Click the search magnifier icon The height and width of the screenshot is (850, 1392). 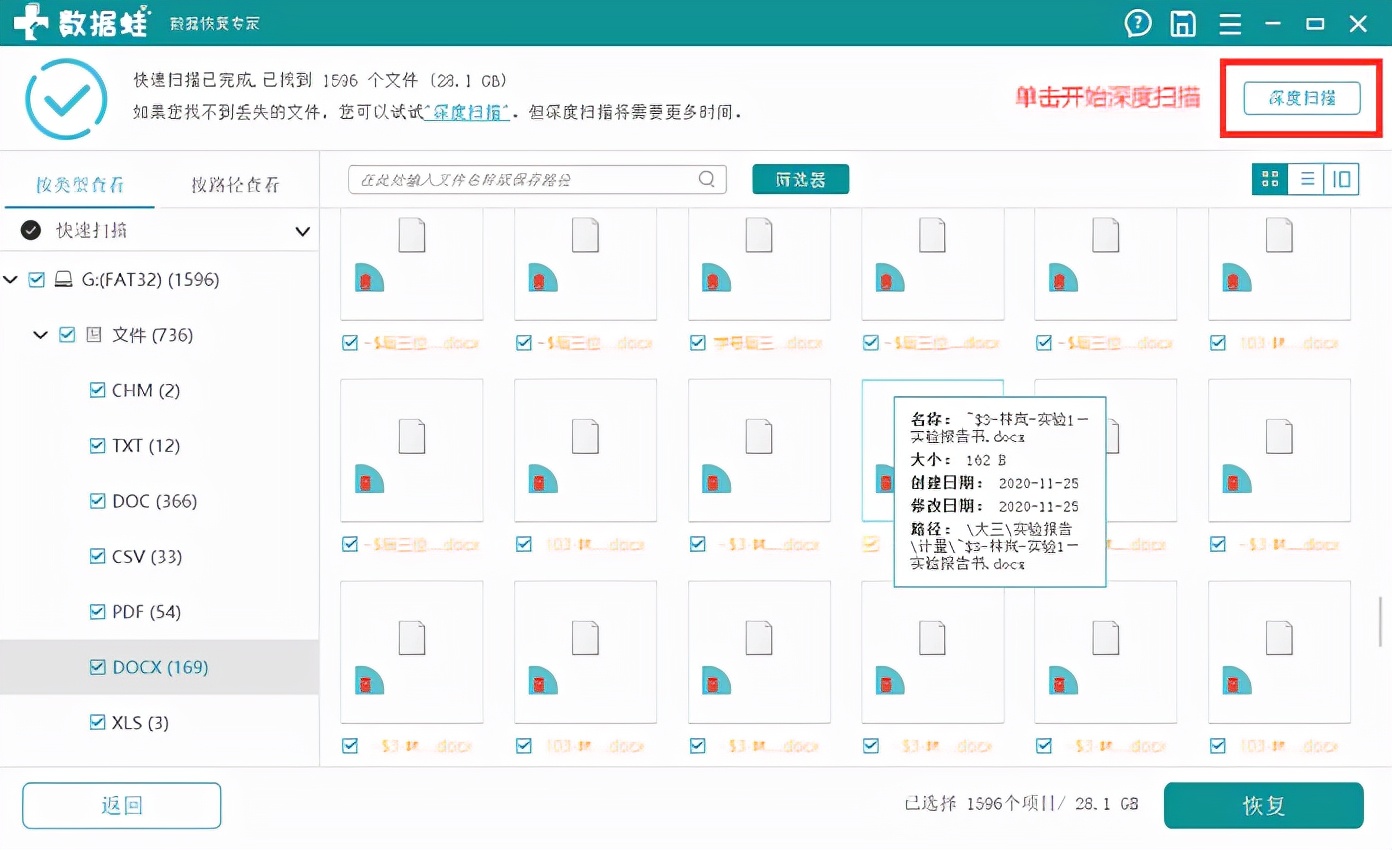(706, 179)
